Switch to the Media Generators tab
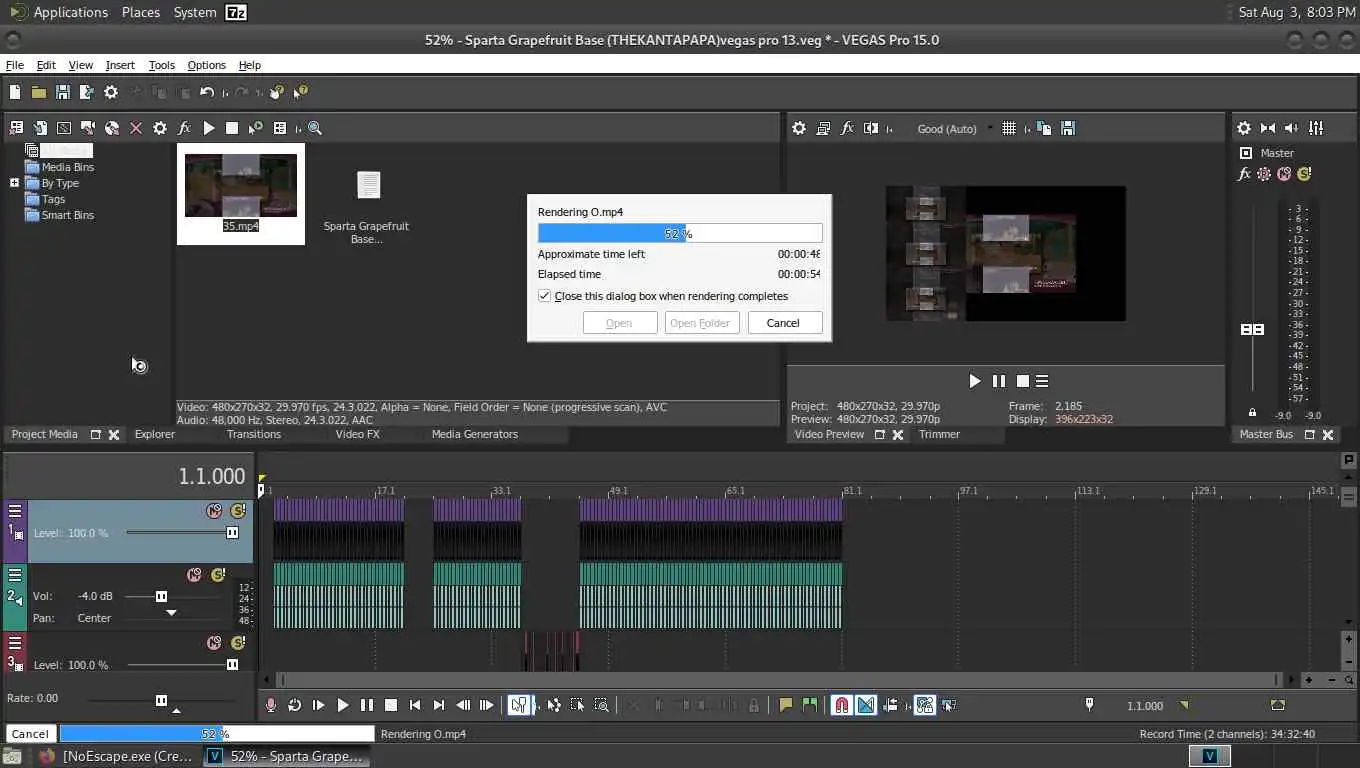Viewport: 1360px width, 768px height. click(475, 434)
